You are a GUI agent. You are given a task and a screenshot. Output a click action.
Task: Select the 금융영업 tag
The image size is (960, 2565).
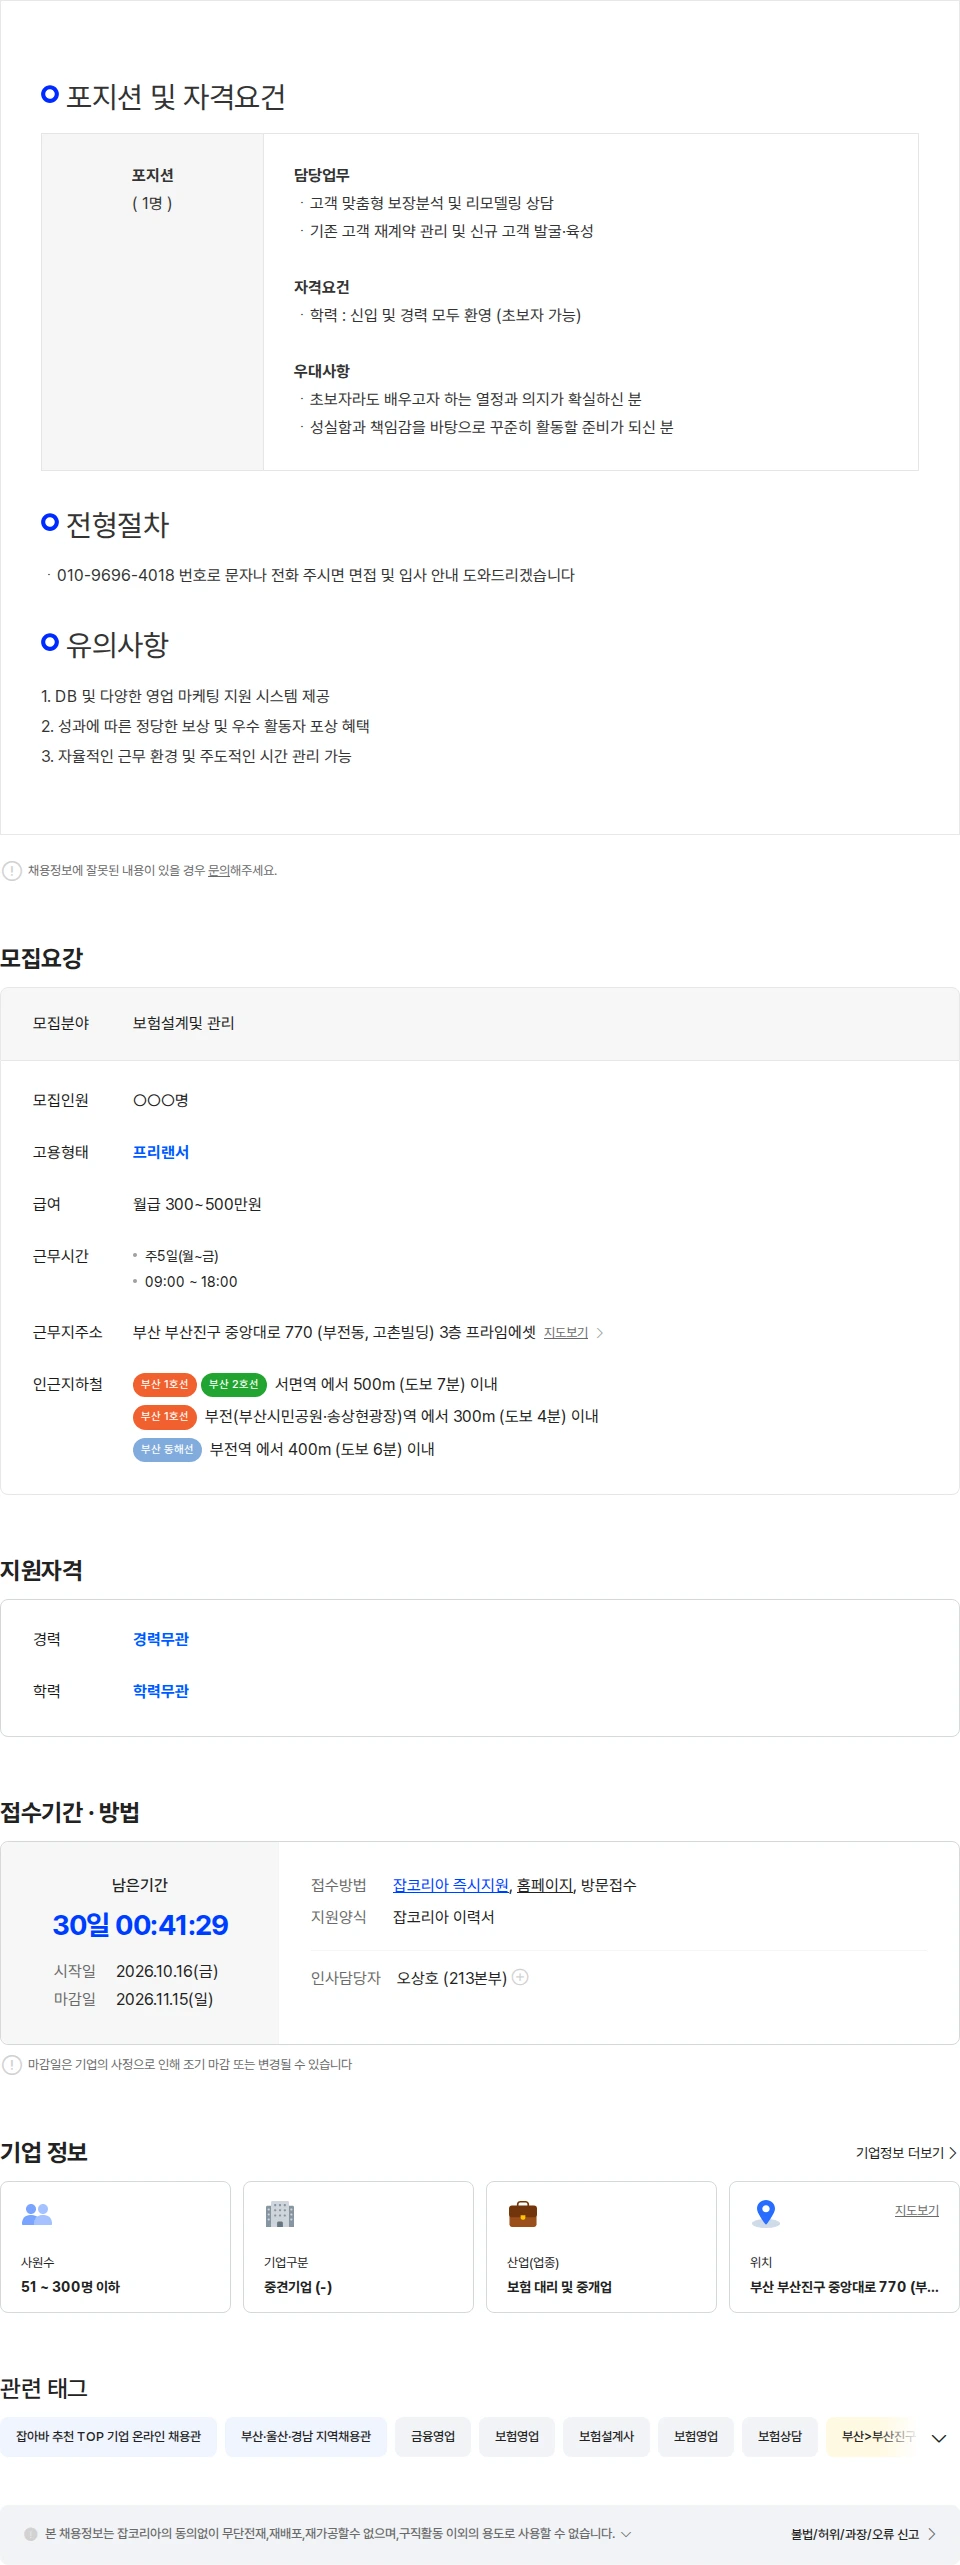(x=433, y=2437)
